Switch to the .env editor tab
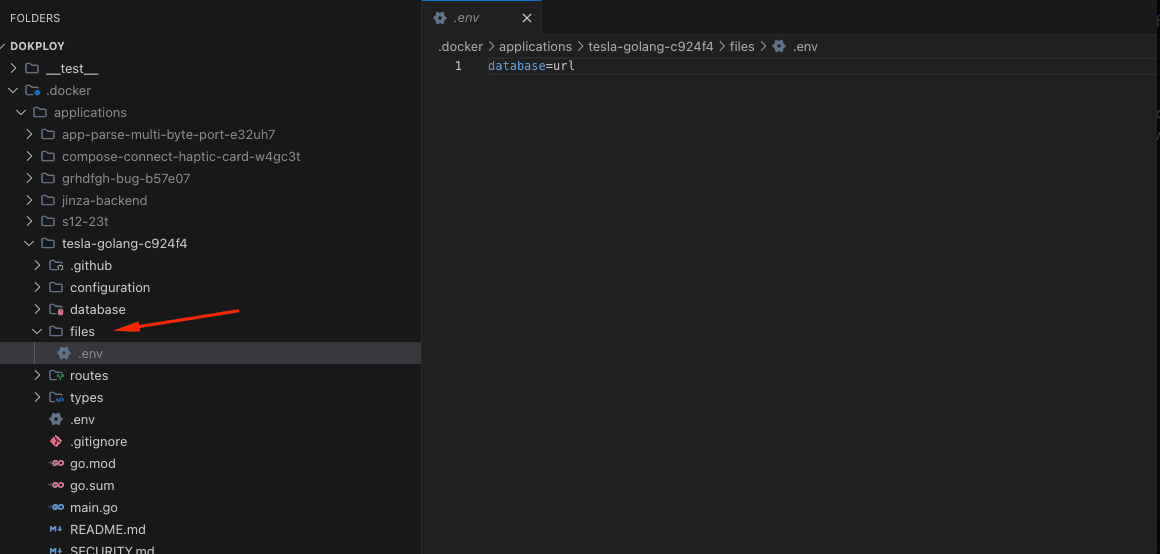Screen dimensions: 1160x554 coord(467,18)
